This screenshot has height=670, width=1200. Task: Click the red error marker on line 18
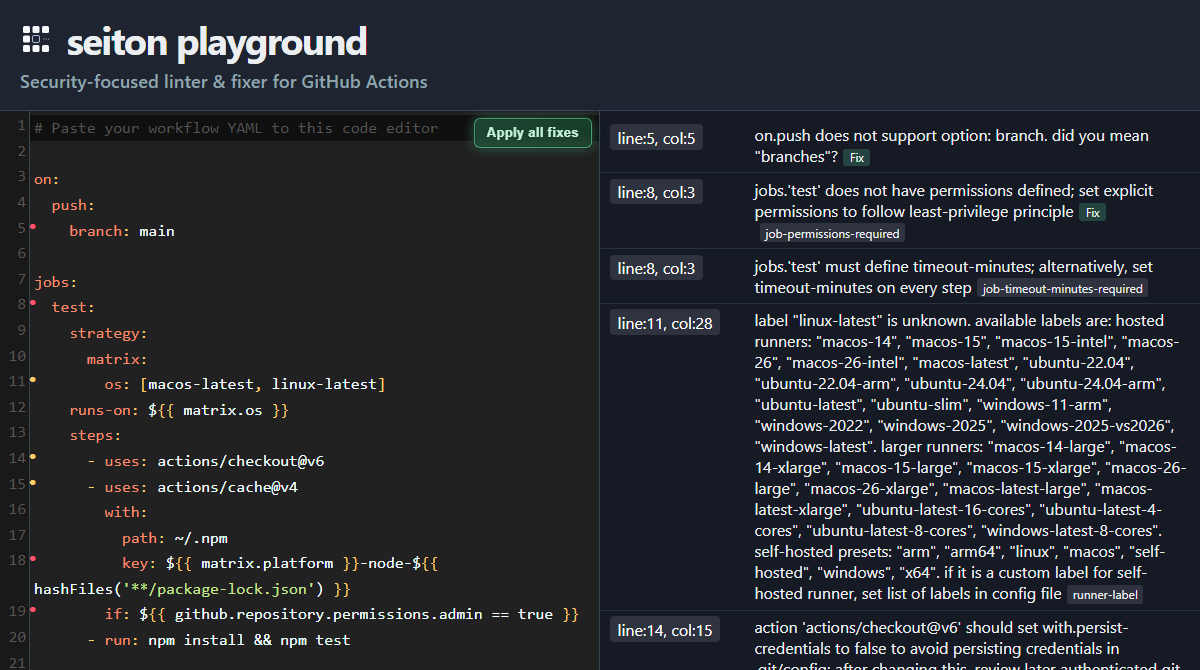coord(32,558)
